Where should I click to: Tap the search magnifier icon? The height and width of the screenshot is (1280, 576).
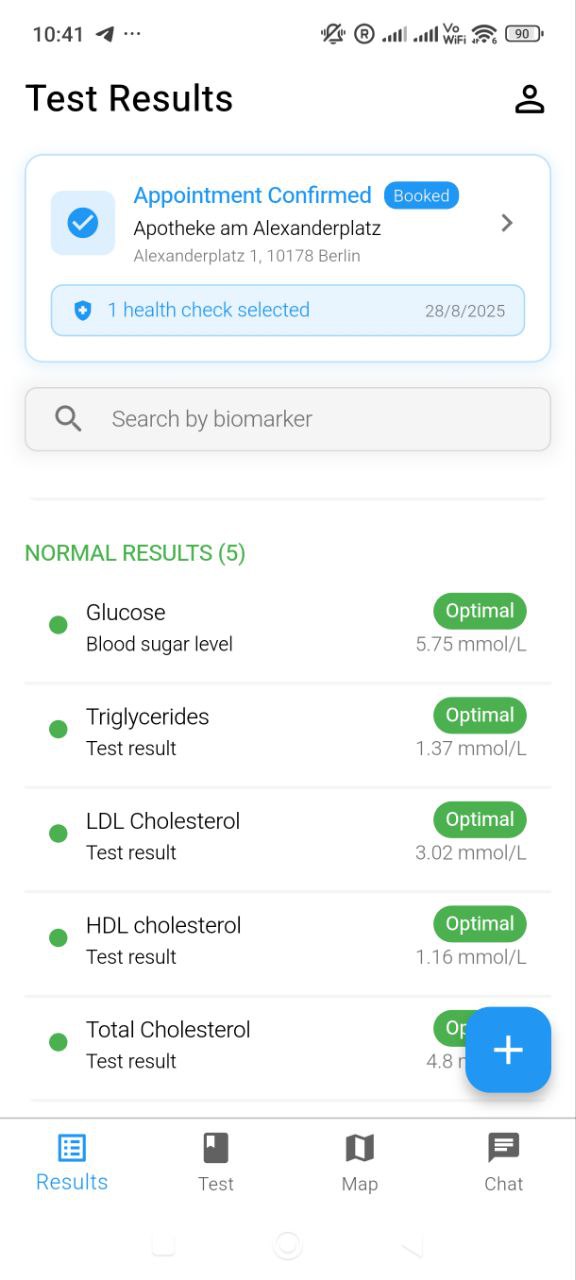[x=67, y=418]
